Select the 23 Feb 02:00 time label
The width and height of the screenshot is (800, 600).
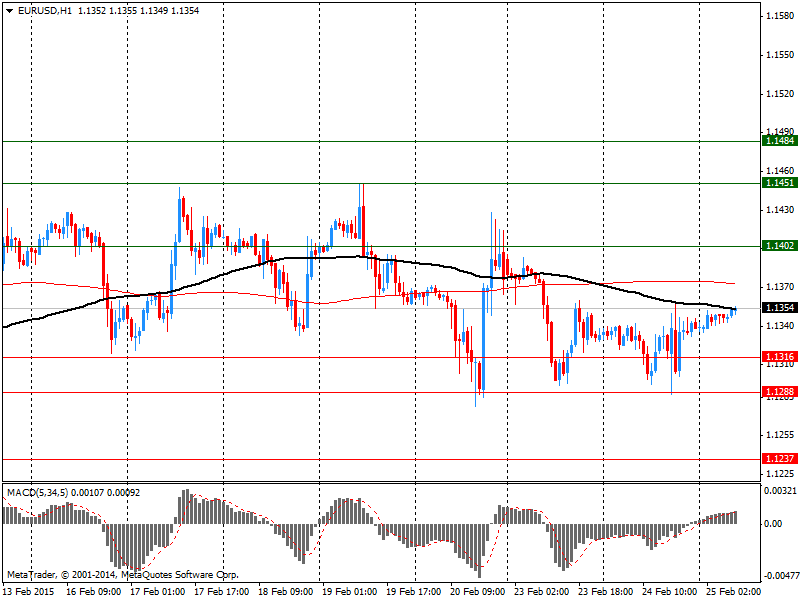pyautogui.click(x=542, y=592)
